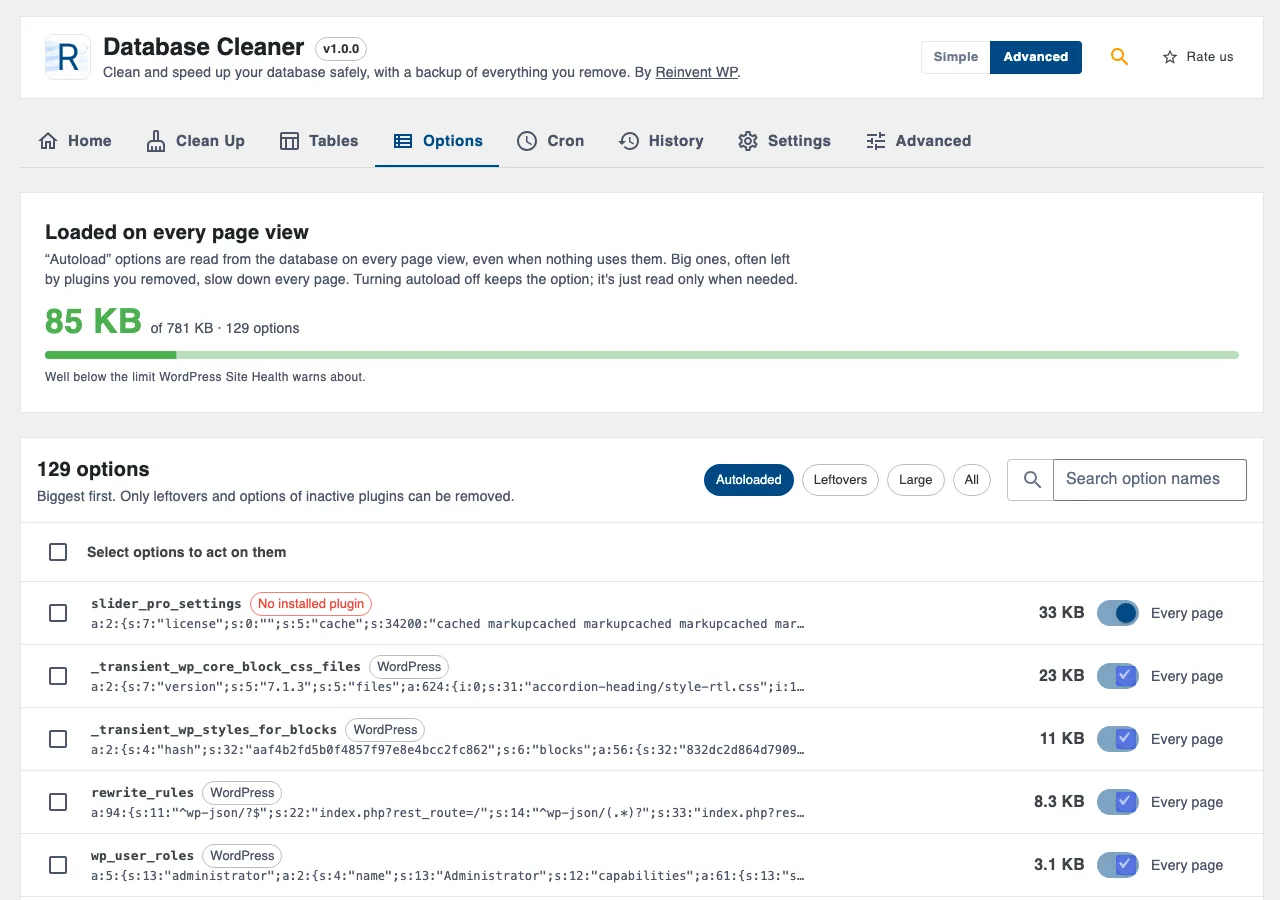Switch to the Home tab
Viewport: 1280px width, 900px height.
[75, 141]
